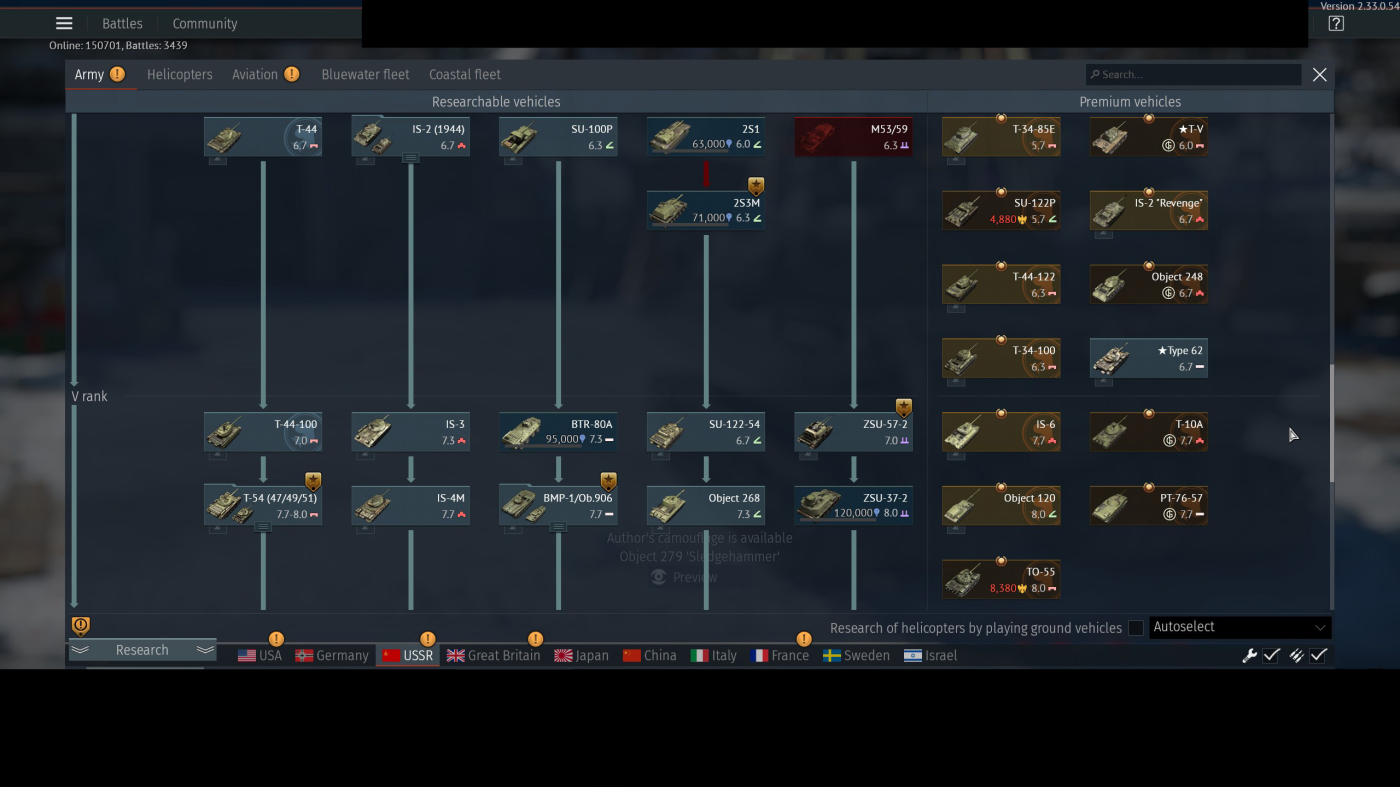This screenshot has height=787, width=1400.
Task: Click the eye icon beside Preview
Action: pos(659,577)
